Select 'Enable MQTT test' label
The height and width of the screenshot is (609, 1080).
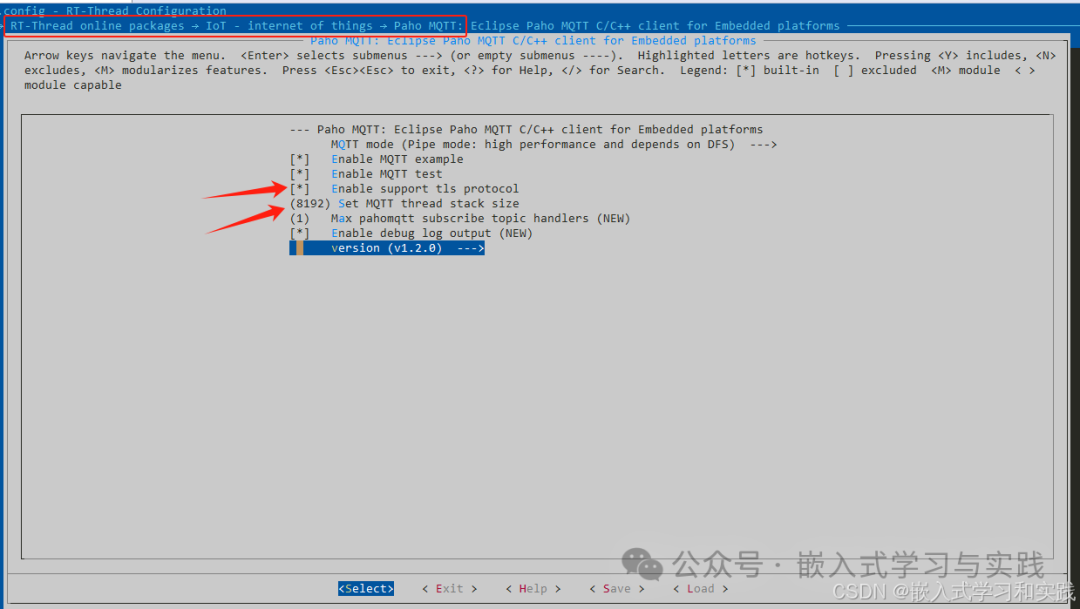(x=387, y=174)
